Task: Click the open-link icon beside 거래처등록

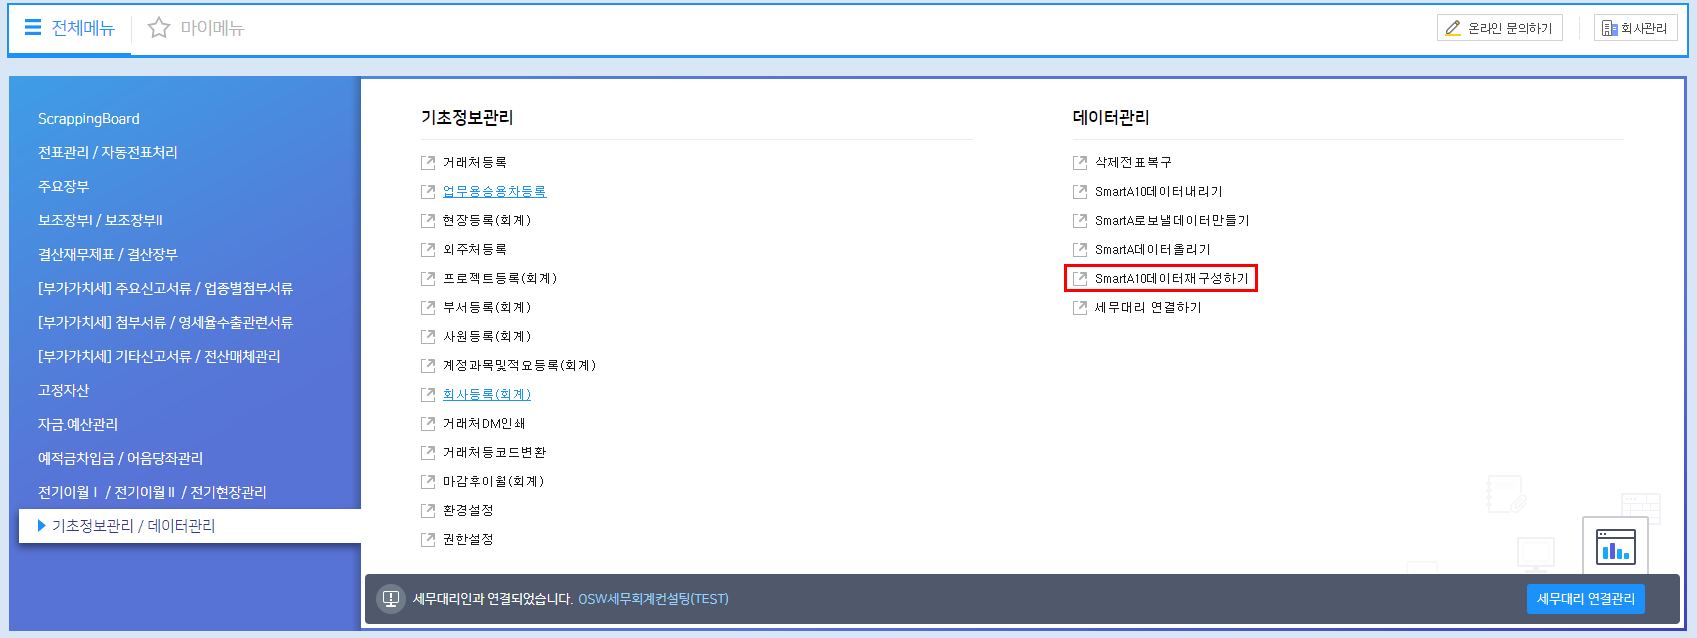Action: pyautogui.click(x=428, y=162)
